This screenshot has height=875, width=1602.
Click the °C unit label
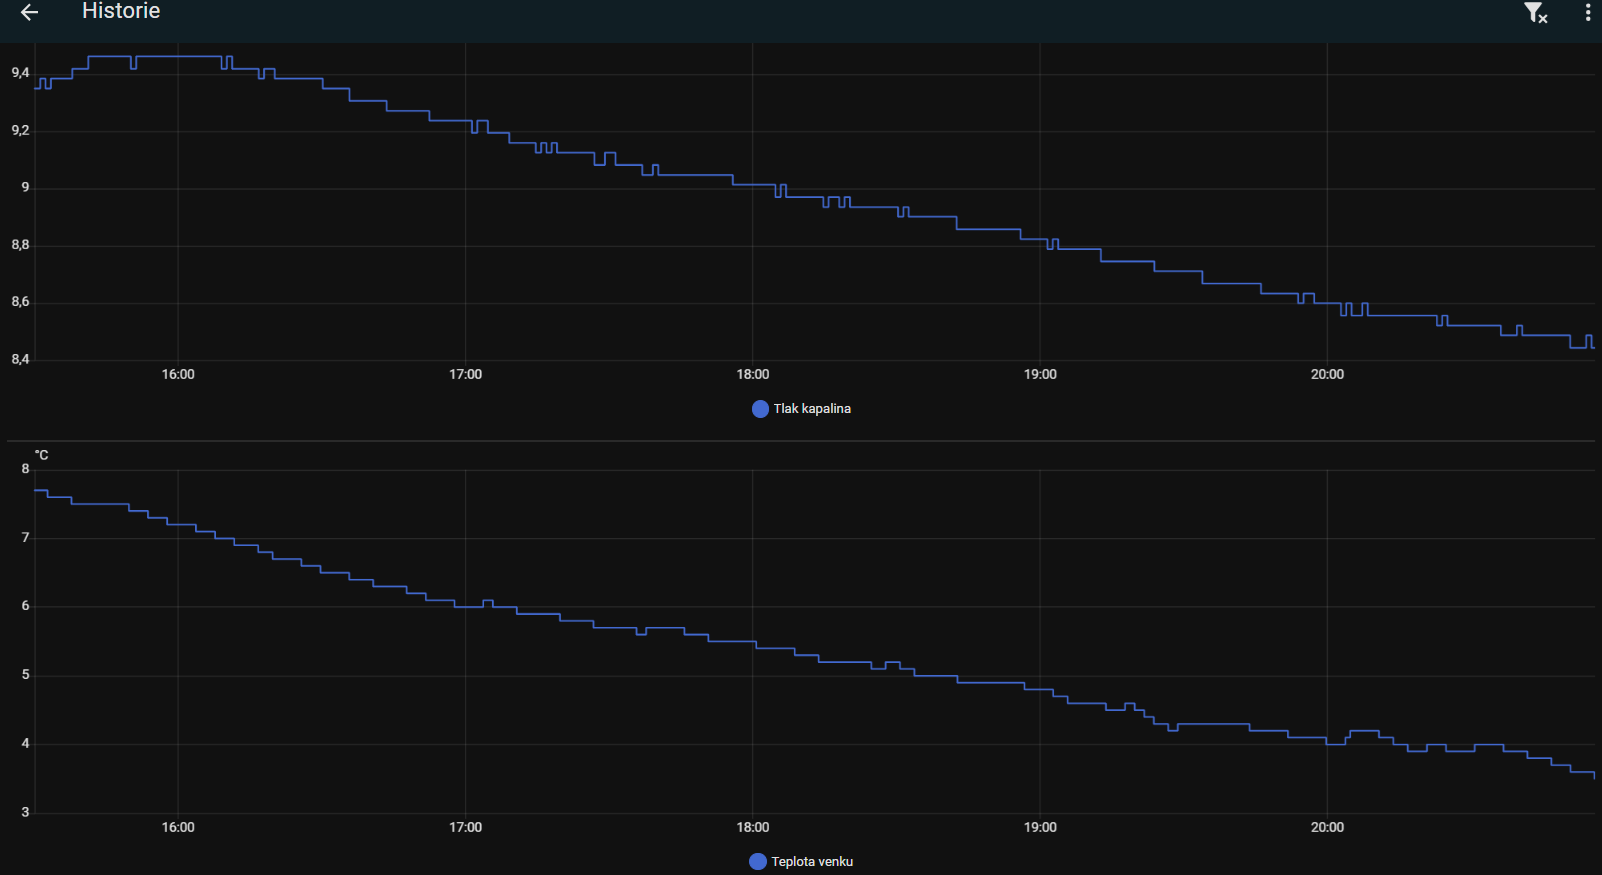coord(41,455)
